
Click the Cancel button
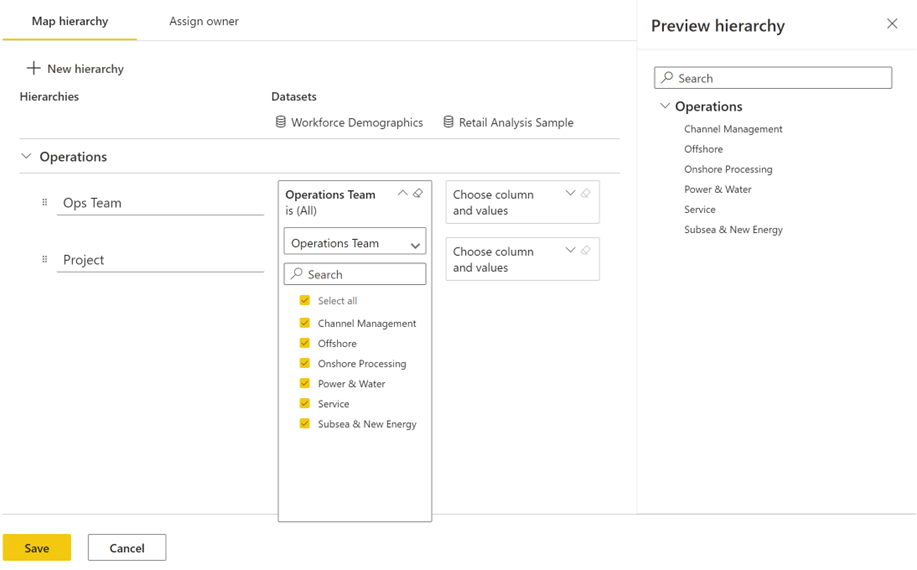click(x=127, y=548)
